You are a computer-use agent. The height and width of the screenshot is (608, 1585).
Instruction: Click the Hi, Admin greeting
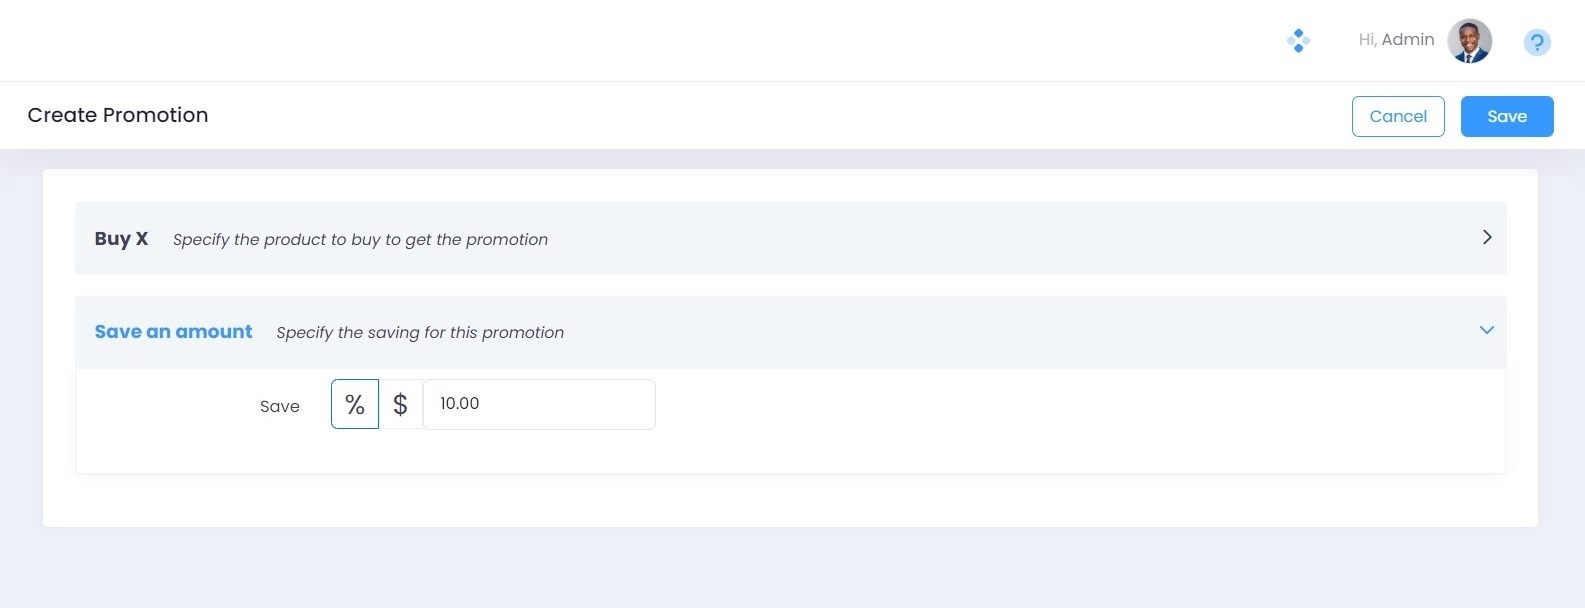[x=1396, y=40]
